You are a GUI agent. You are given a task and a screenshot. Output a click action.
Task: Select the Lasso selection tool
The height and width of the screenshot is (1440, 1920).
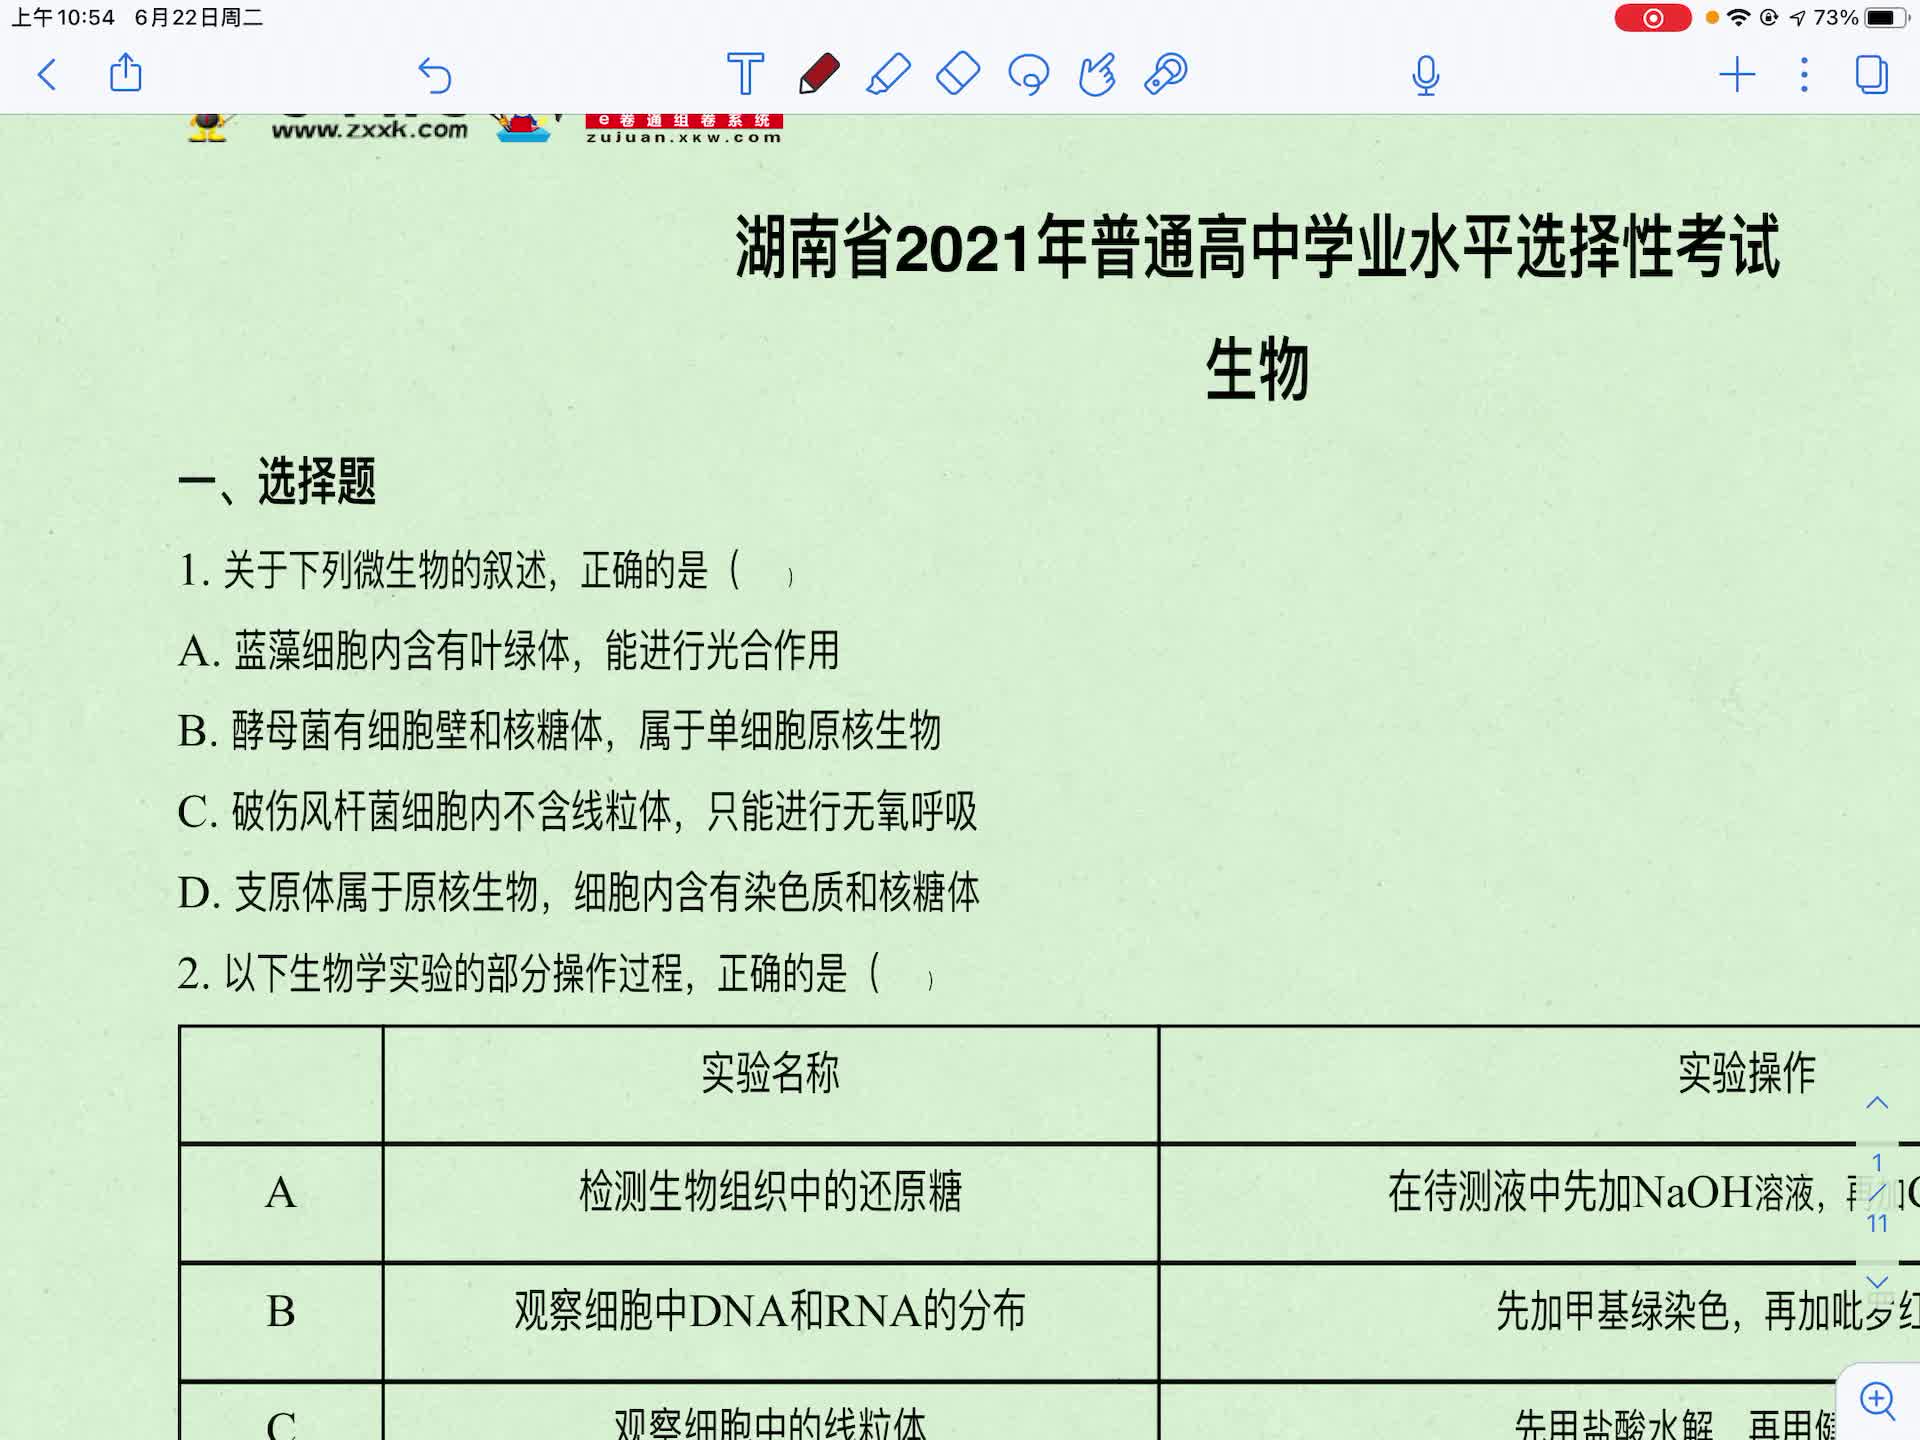1029,75
